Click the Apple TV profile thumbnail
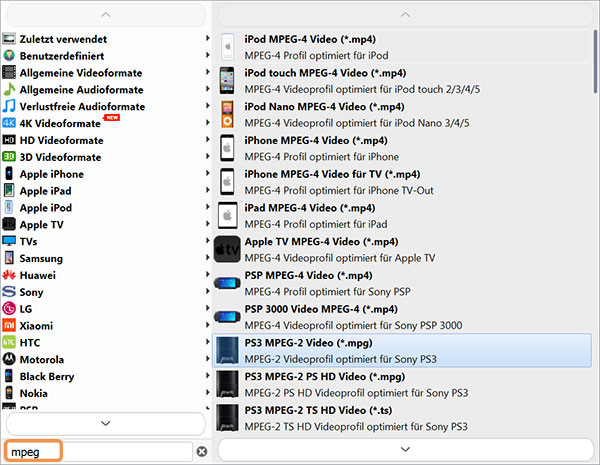The image size is (600, 465). coord(227,249)
